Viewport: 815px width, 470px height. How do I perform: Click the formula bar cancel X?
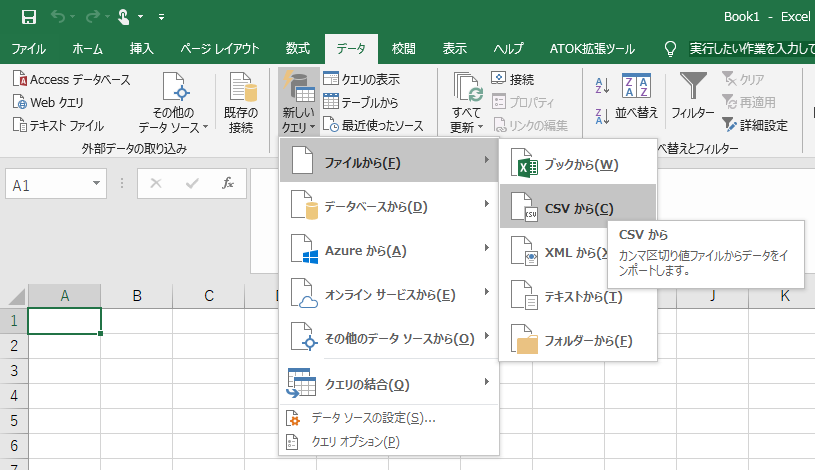156,183
